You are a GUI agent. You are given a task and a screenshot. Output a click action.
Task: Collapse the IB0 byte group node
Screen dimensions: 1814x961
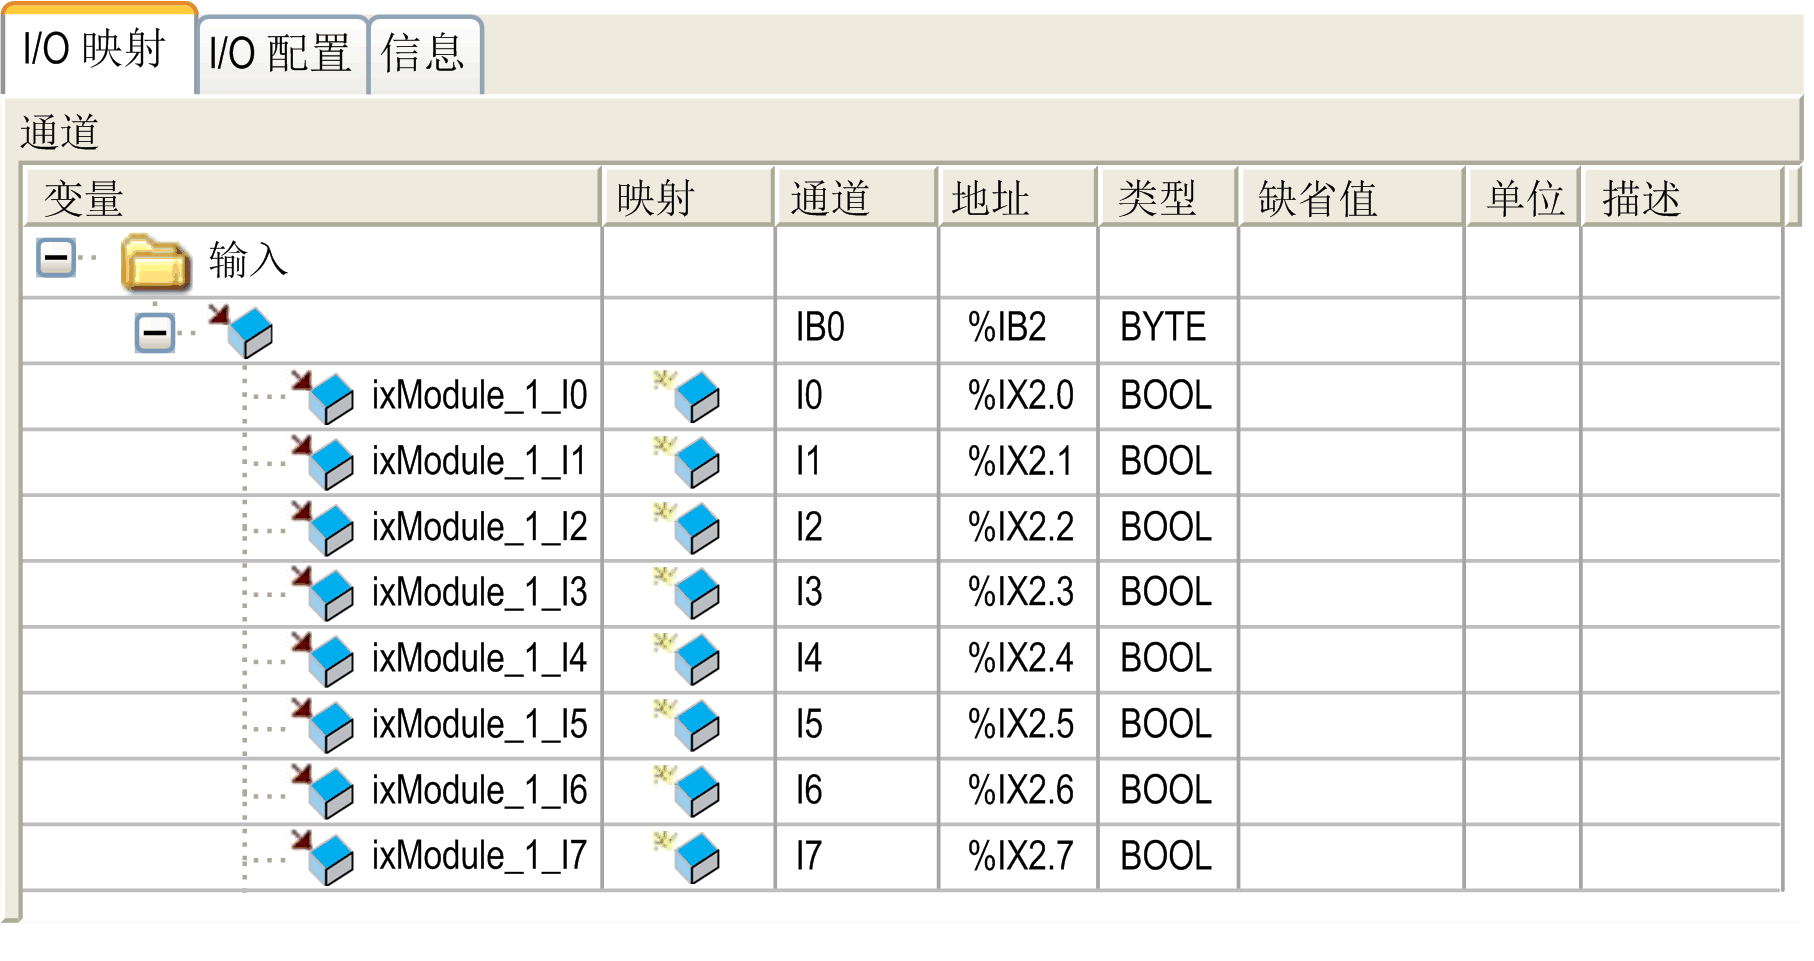point(154,332)
